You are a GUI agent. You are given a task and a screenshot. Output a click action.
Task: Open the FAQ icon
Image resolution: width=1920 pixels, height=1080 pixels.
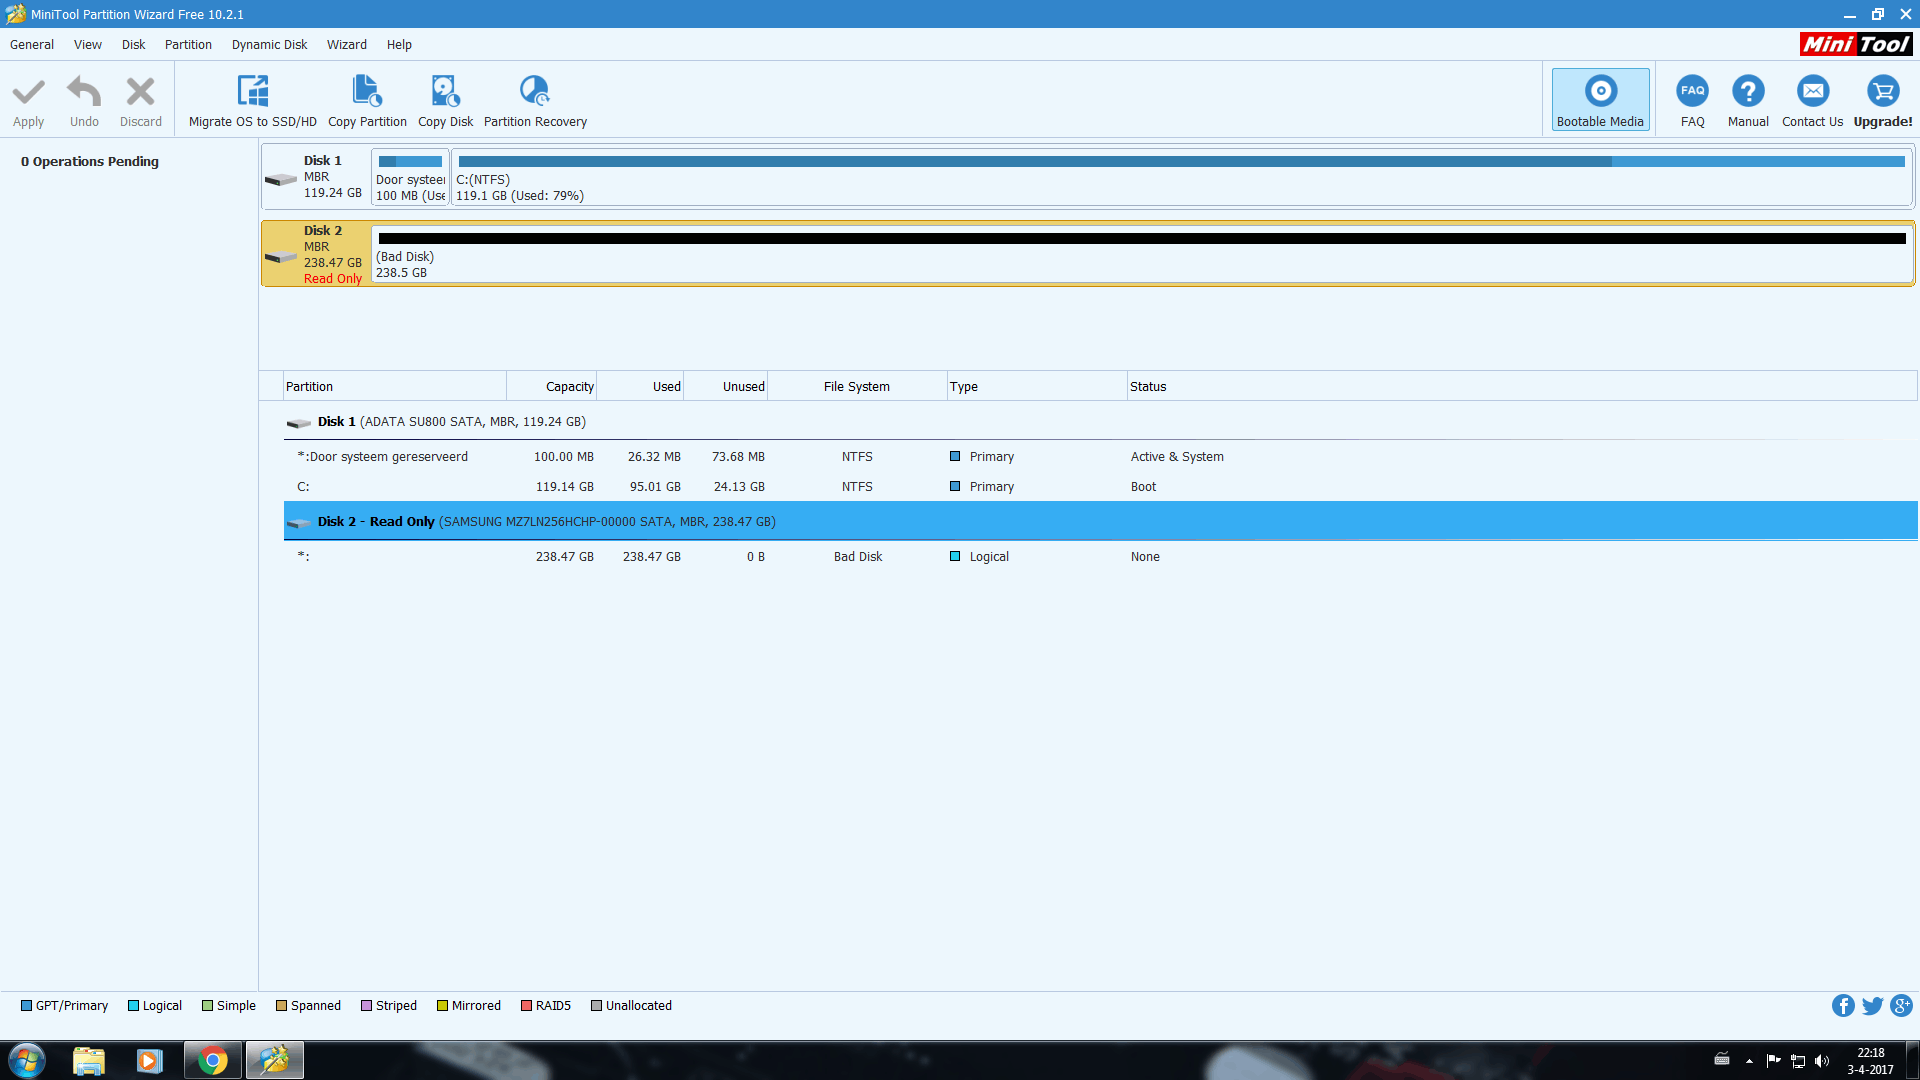(x=1692, y=92)
